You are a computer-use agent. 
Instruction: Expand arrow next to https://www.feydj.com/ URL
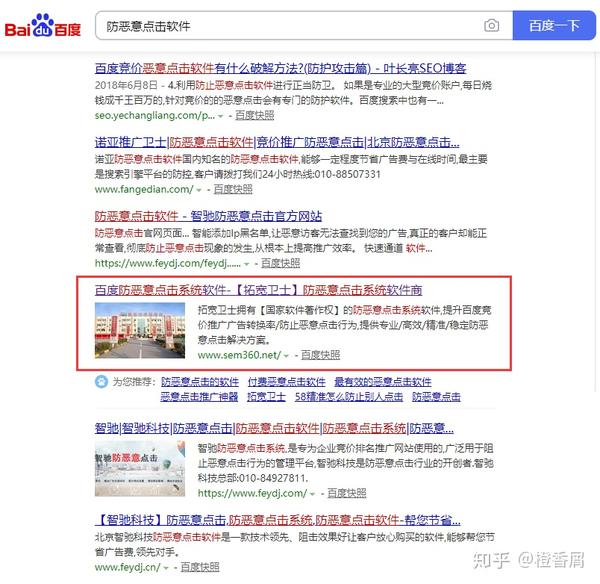pyautogui.click(x=312, y=494)
